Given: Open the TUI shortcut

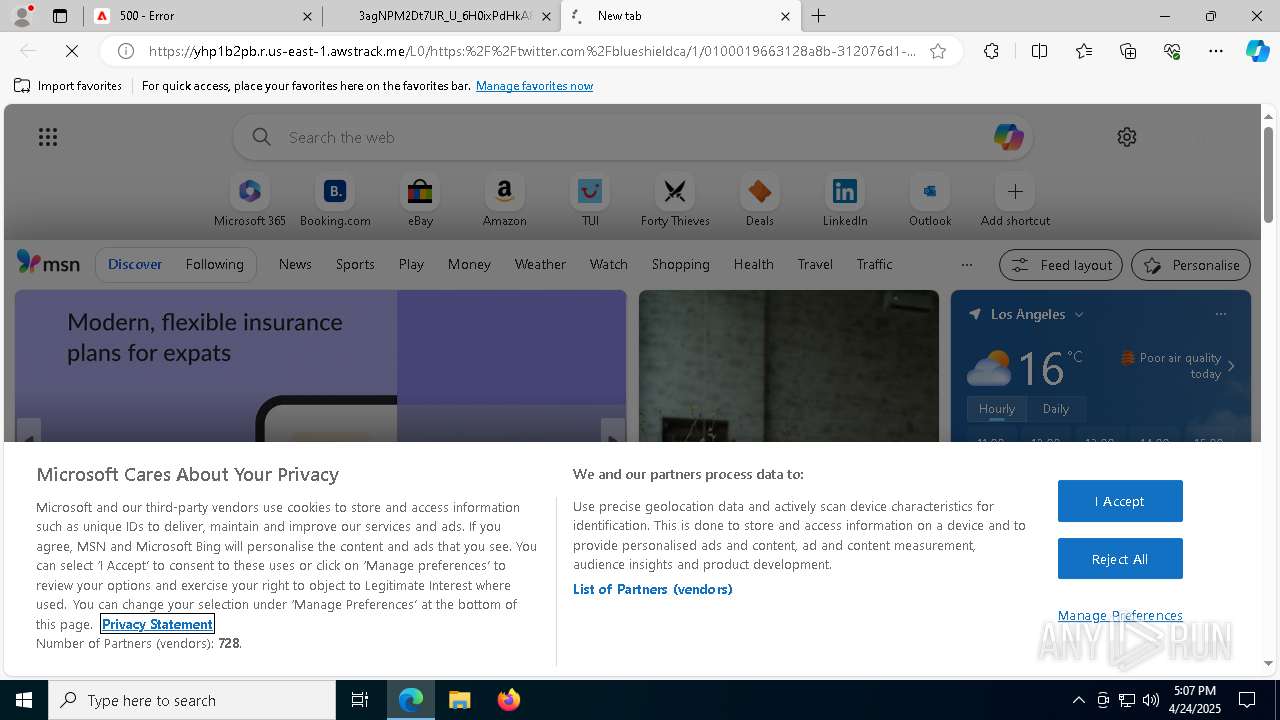Looking at the screenshot, I should pos(590,201).
